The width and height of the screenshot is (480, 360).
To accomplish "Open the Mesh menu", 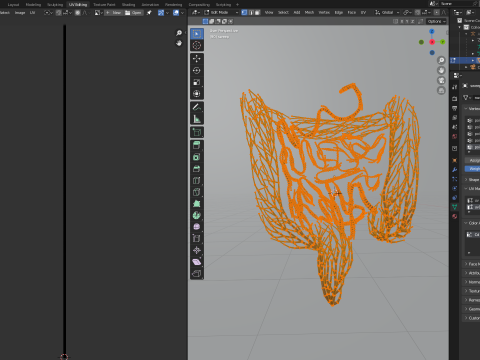I will click(x=309, y=13).
